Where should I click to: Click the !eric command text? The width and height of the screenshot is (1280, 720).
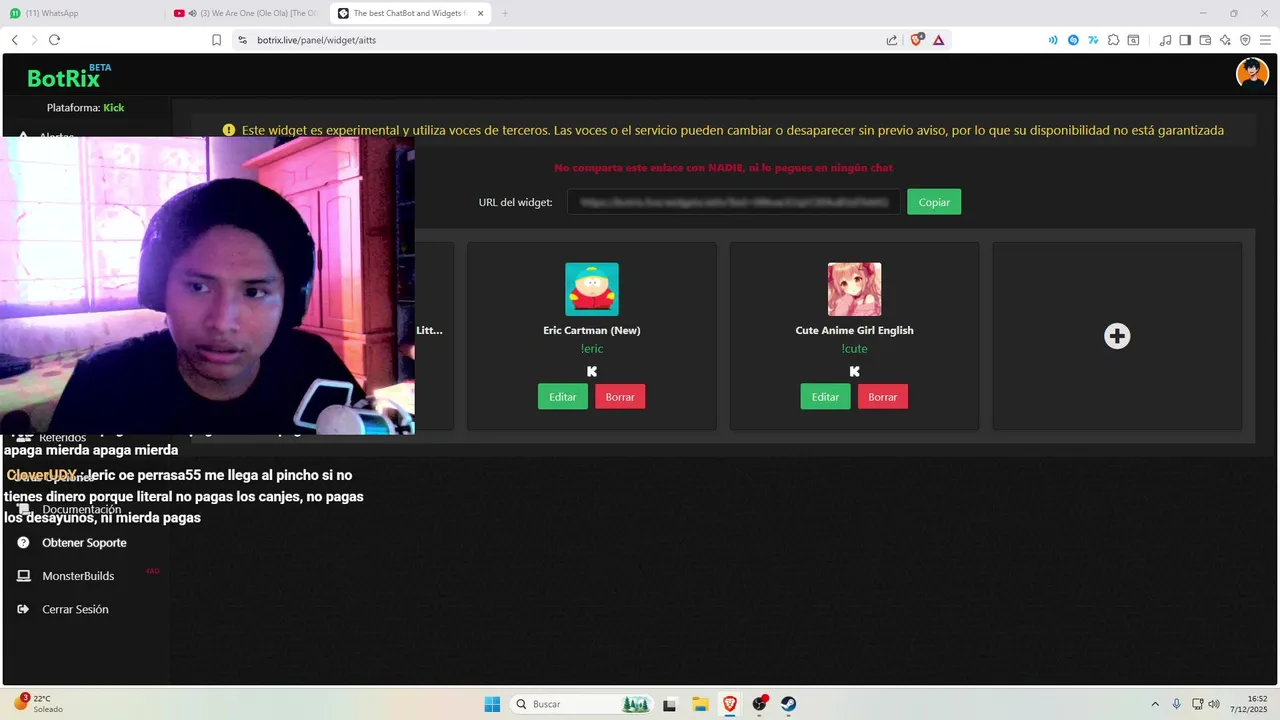[592, 349]
